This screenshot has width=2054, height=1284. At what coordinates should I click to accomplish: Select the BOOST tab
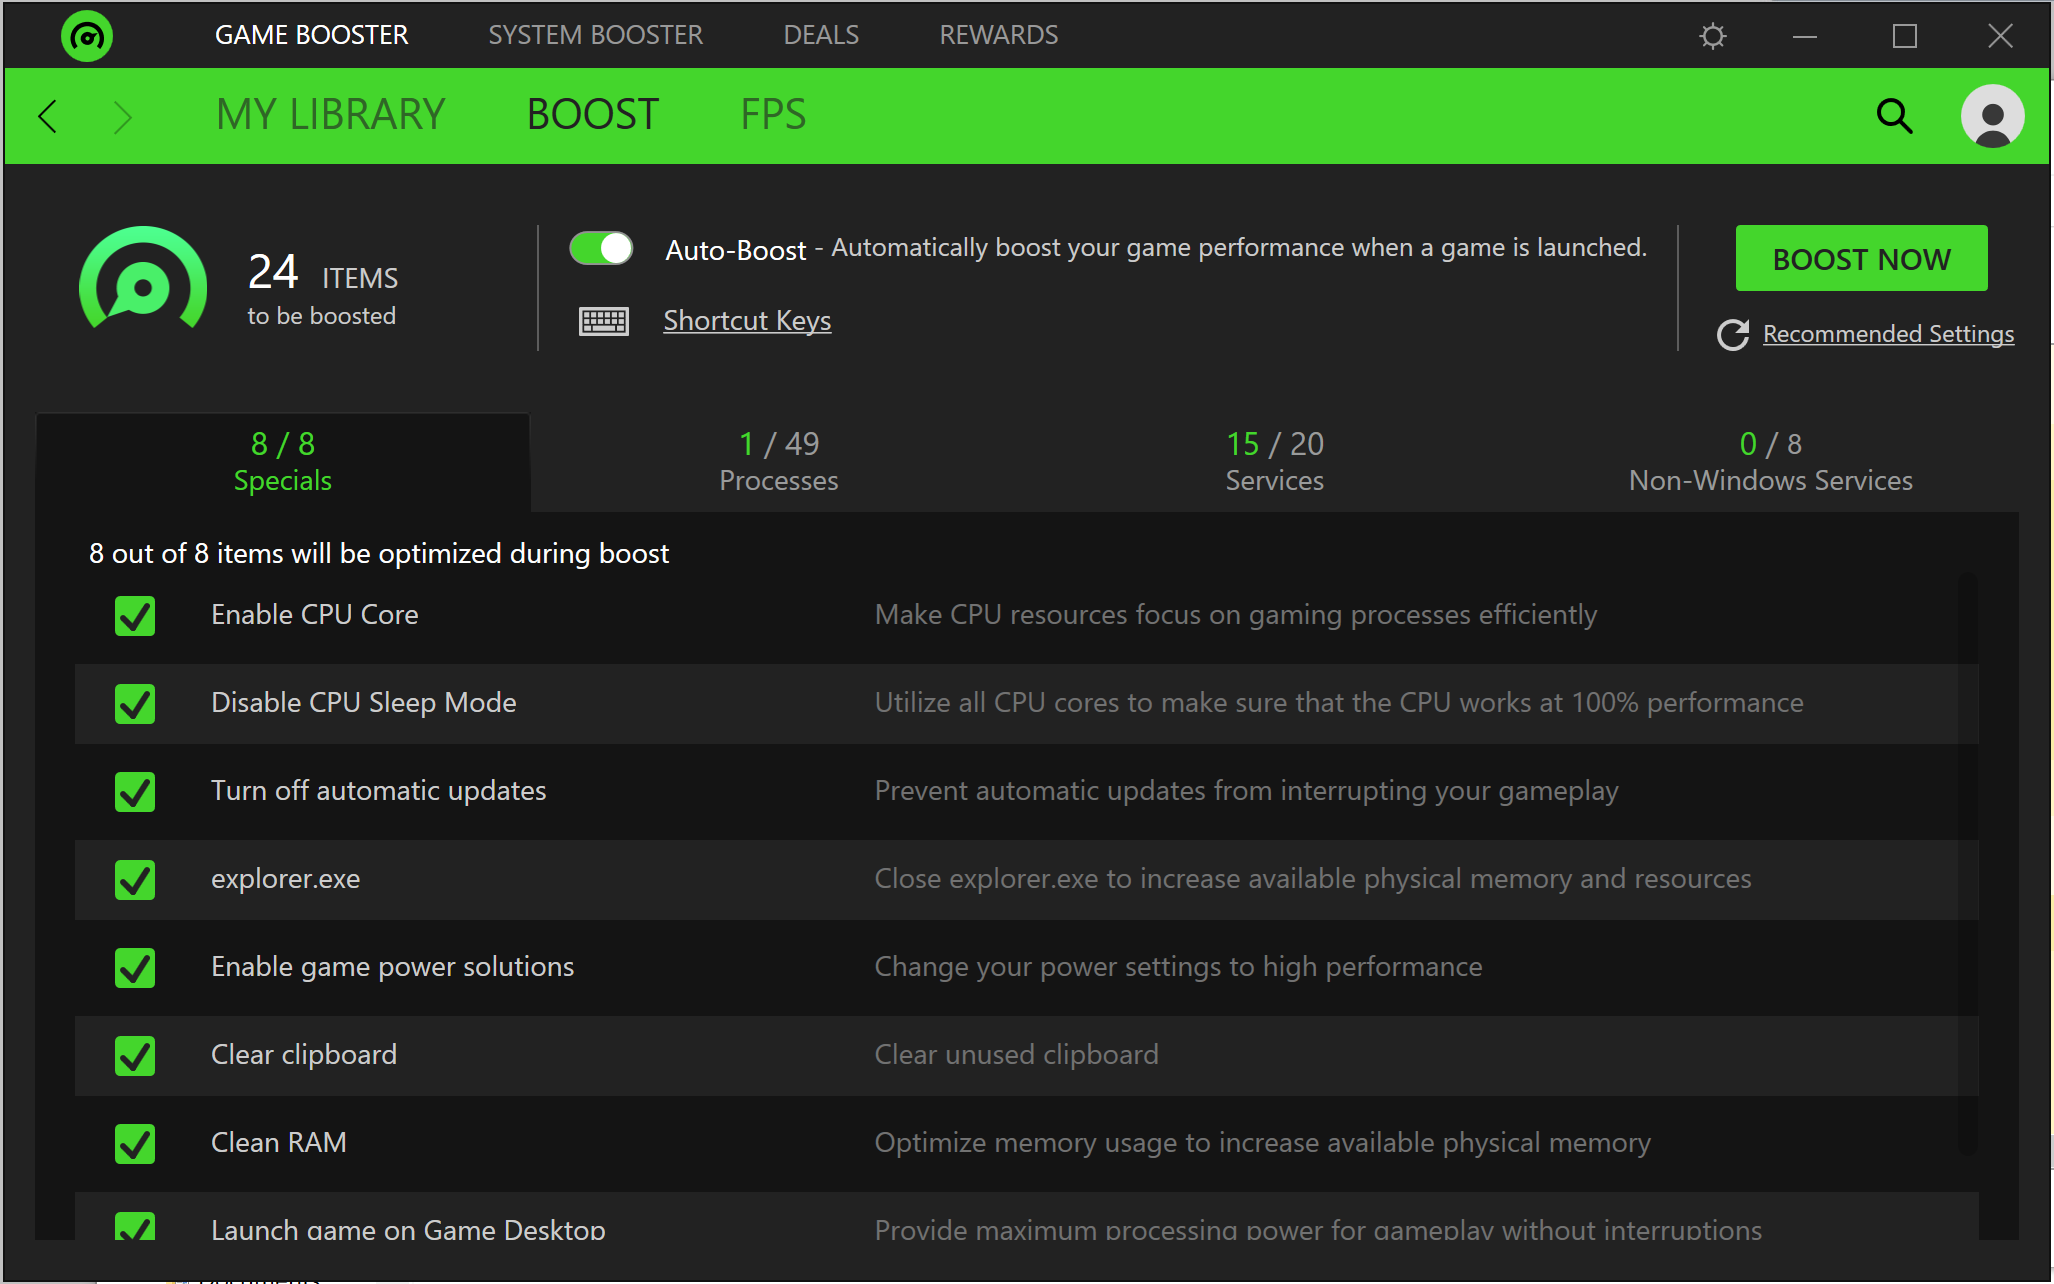593,115
